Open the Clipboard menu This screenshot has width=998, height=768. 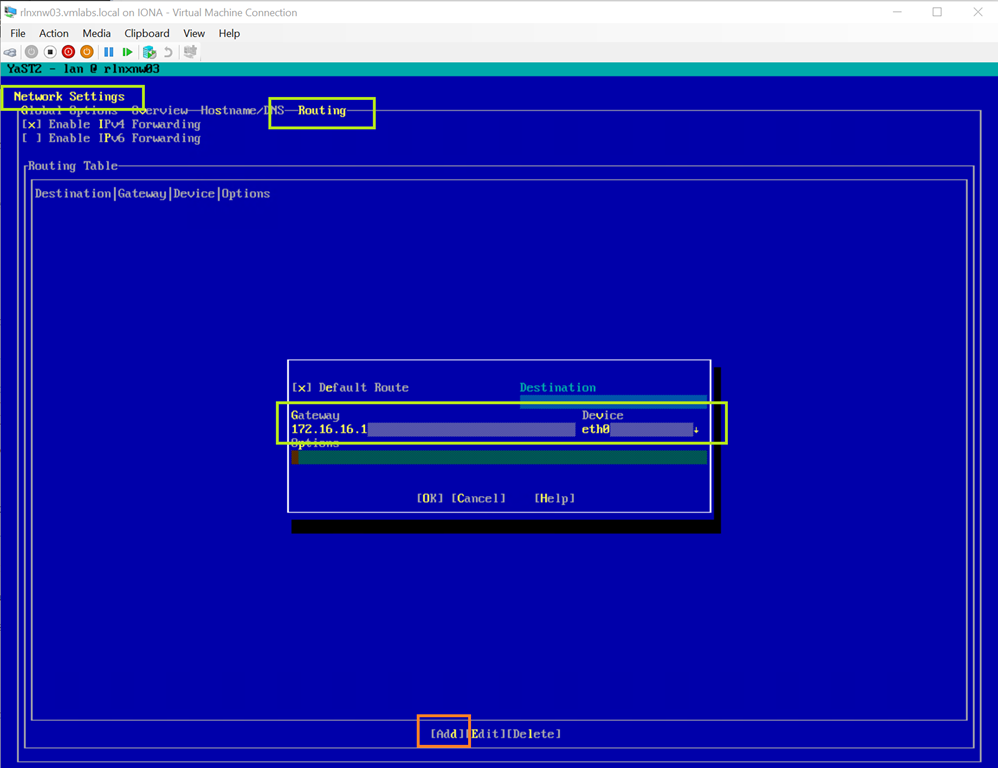coord(147,33)
